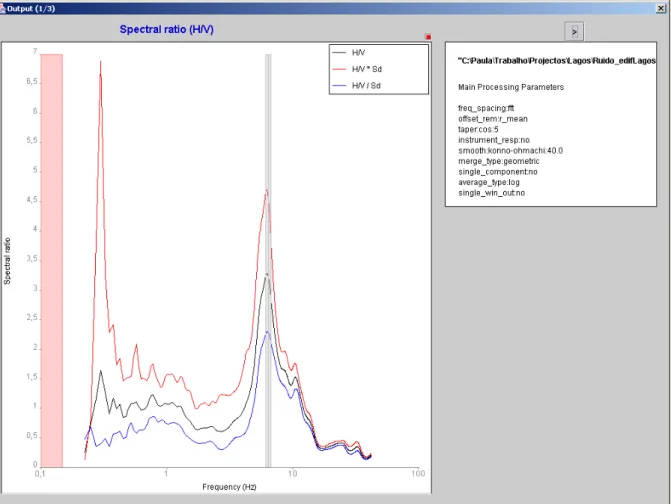Screen dimensions: 671x504
Task: Select the red H/V * Sd legend line
Action: click(339, 69)
